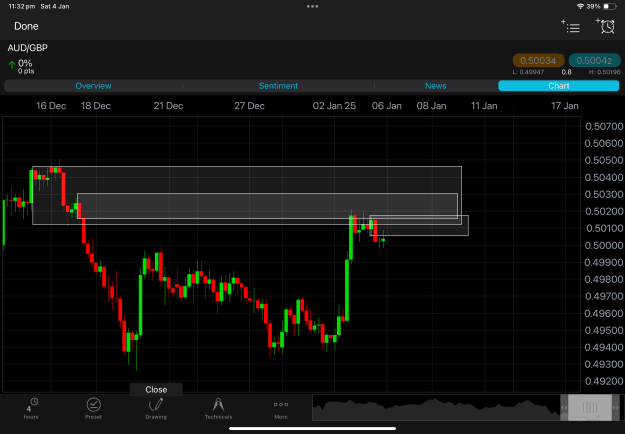Image resolution: width=625 pixels, height=434 pixels.
Task: Click the 21 Dec date label
Action: pyautogui.click(x=168, y=106)
